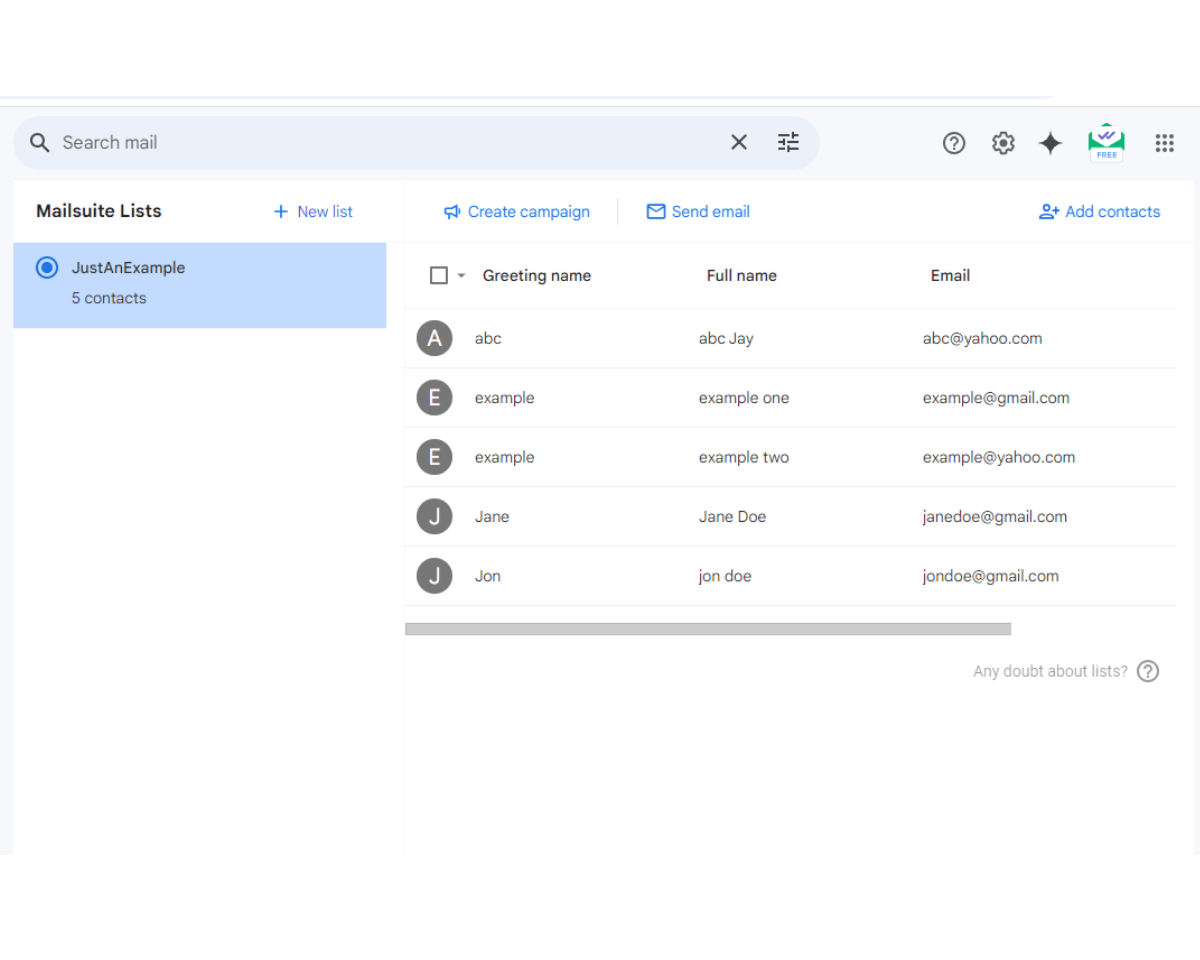Select the example@gmail.com email cell

(996, 398)
